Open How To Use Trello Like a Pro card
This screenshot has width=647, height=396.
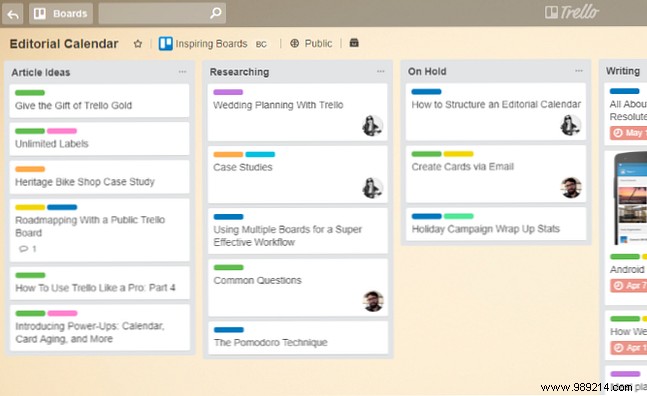[99, 283]
